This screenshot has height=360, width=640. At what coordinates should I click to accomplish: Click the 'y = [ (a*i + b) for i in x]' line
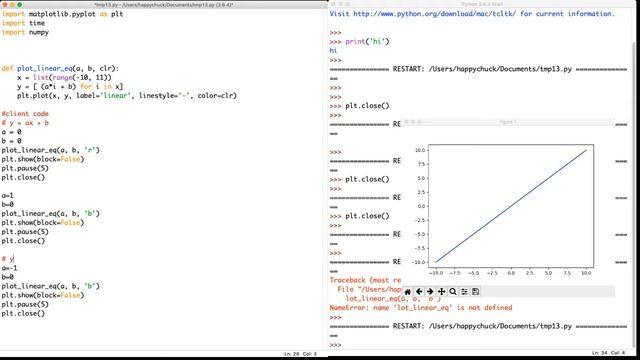click(x=70, y=87)
